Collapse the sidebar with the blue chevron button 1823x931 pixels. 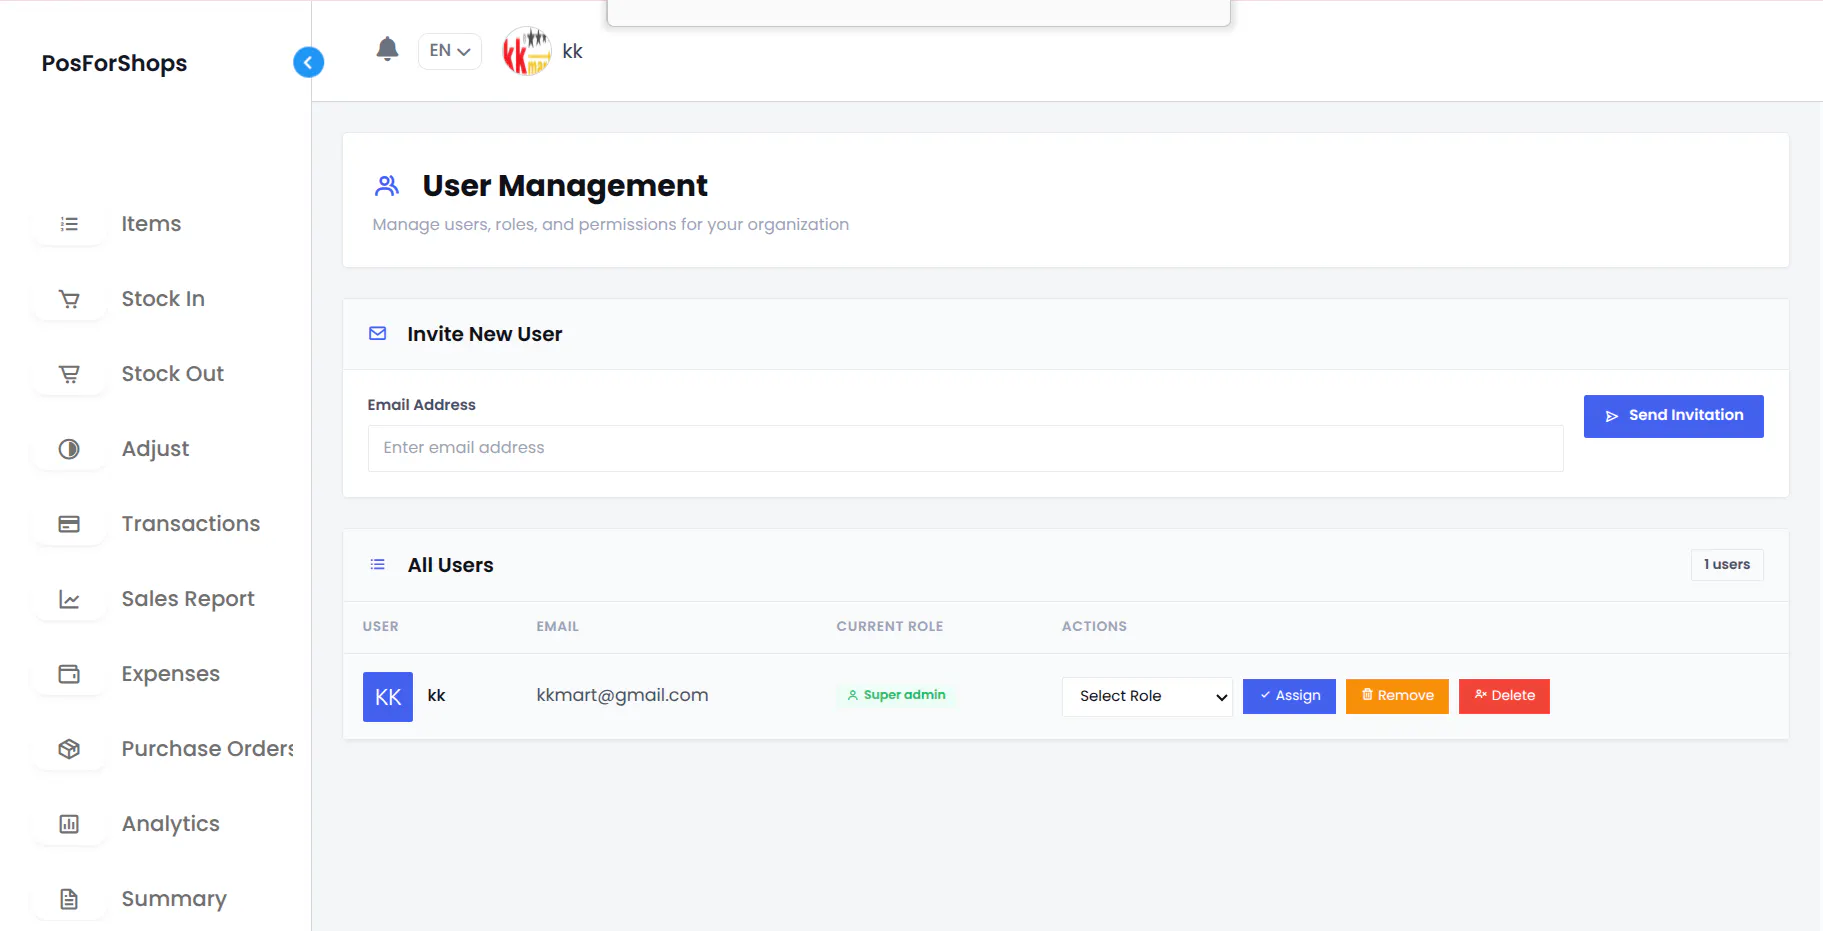(308, 62)
